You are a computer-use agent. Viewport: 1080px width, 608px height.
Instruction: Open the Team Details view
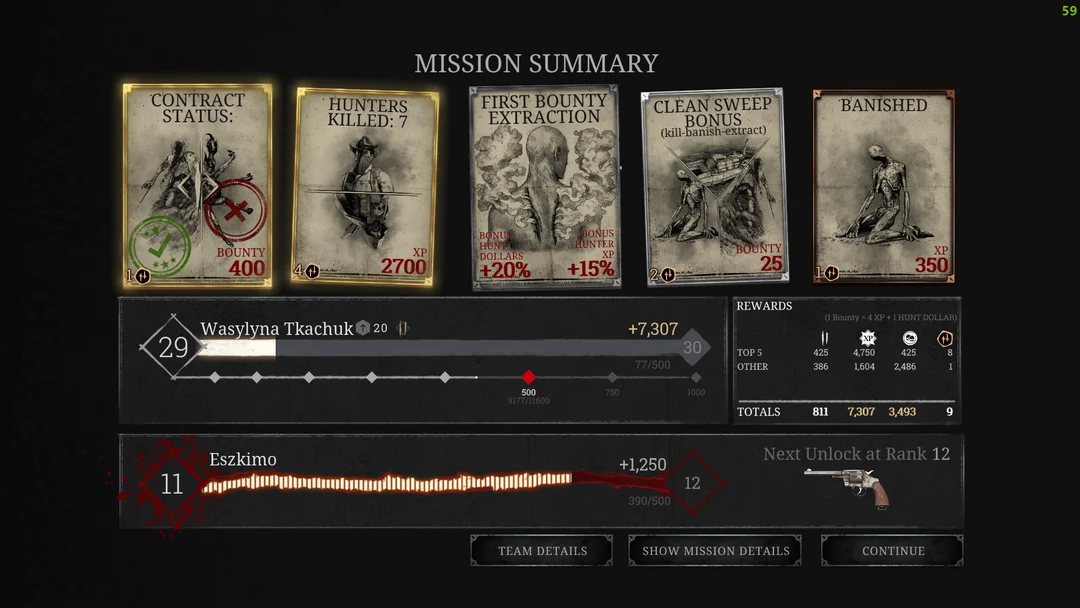[x=542, y=551]
